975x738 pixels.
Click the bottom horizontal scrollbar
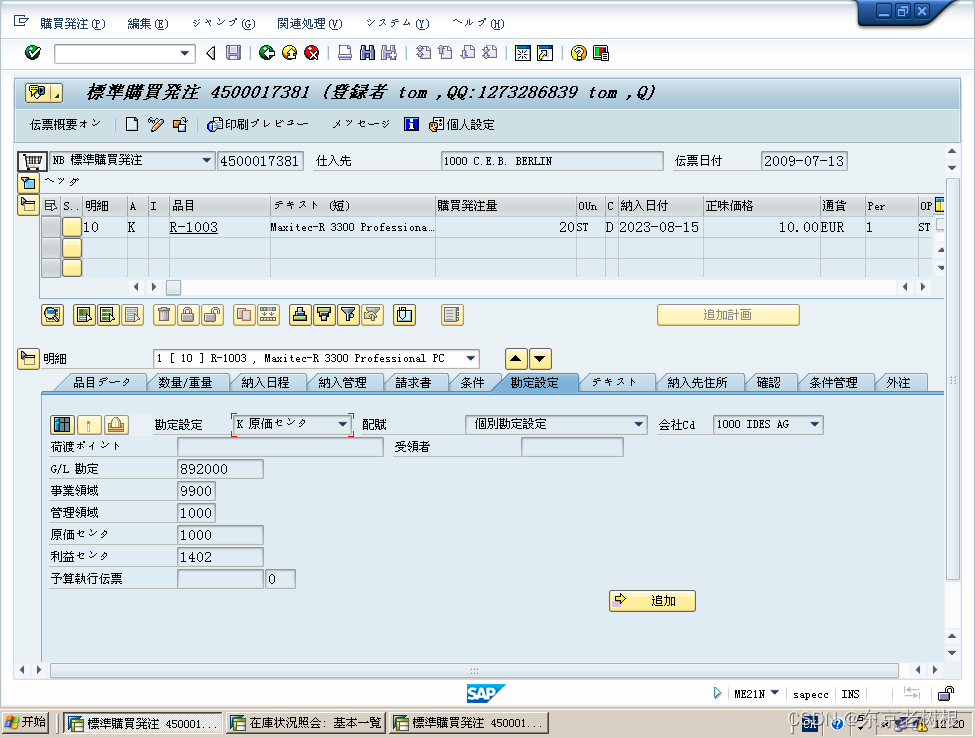click(x=474, y=670)
